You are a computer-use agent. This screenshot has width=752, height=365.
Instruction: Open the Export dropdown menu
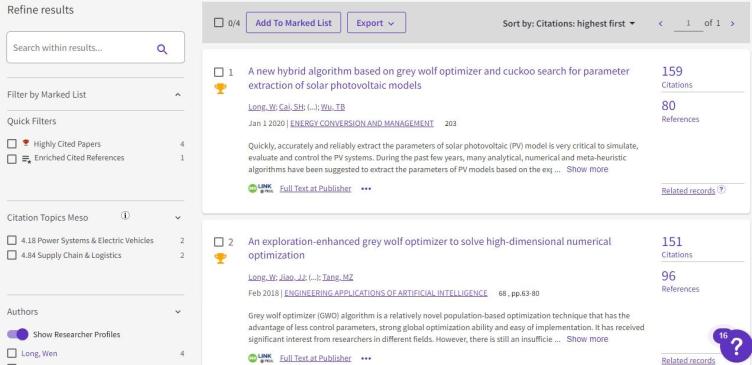pos(376,23)
